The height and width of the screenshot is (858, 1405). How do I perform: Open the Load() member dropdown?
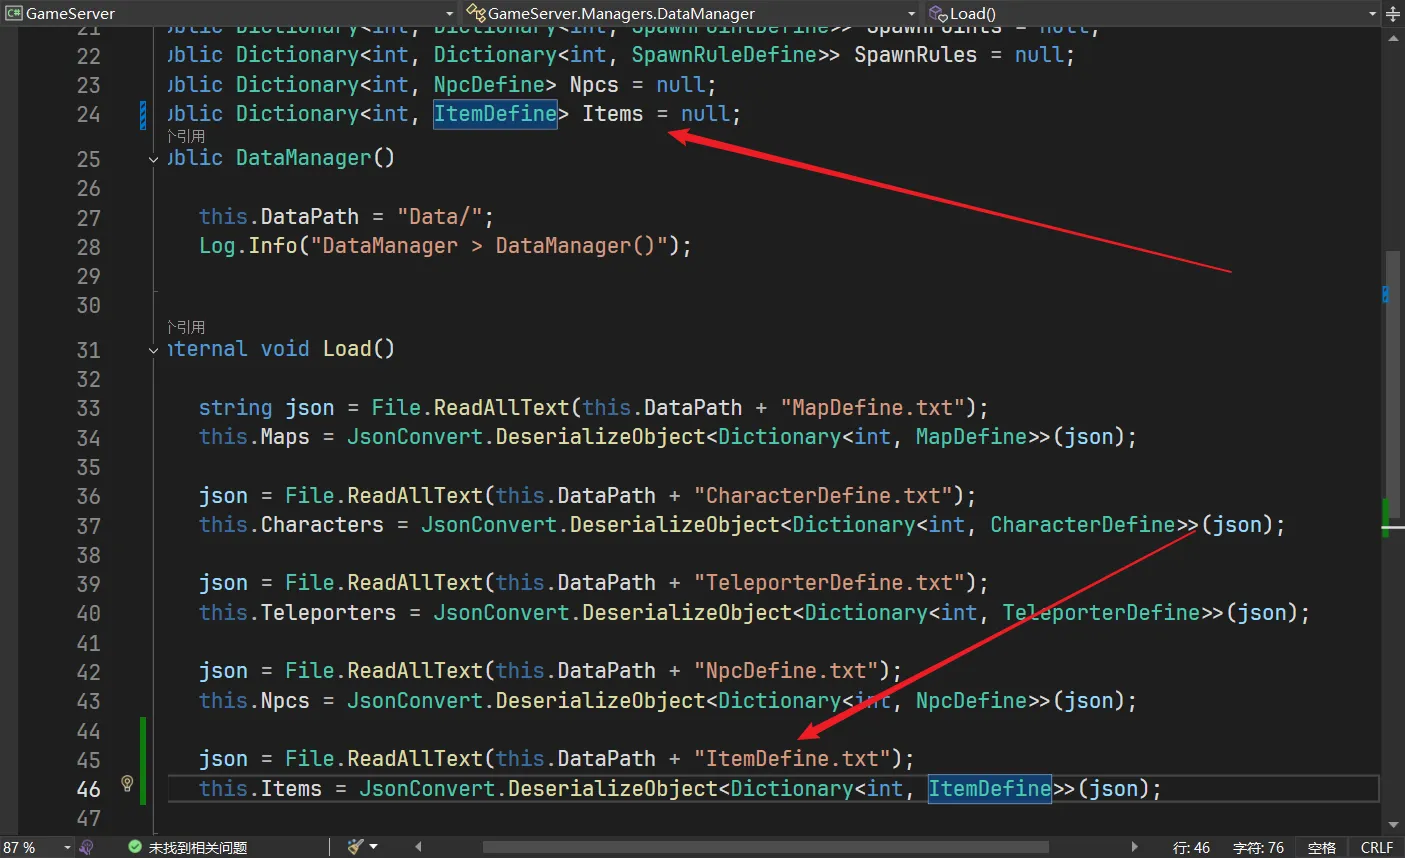tap(1372, 13)
